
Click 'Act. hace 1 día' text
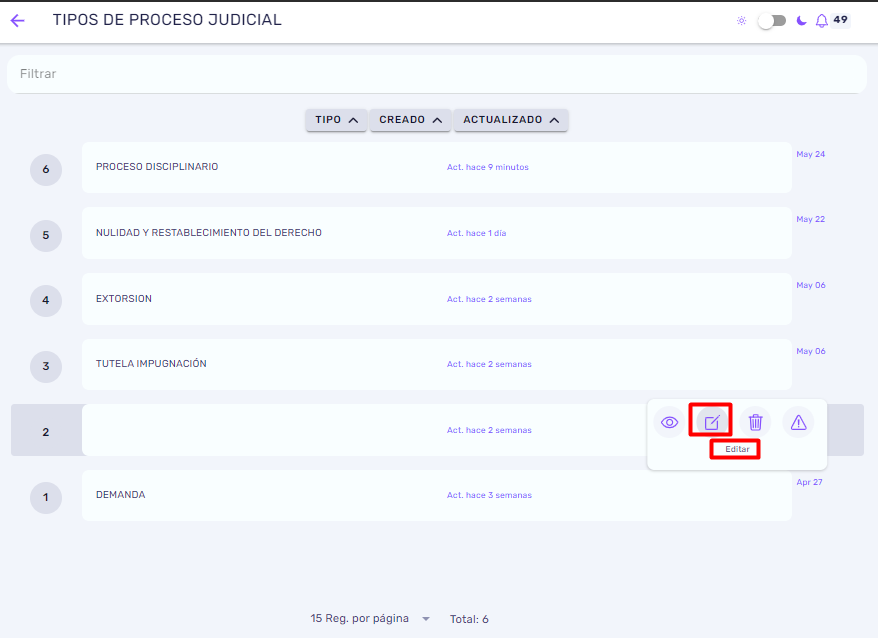[476, 233]
